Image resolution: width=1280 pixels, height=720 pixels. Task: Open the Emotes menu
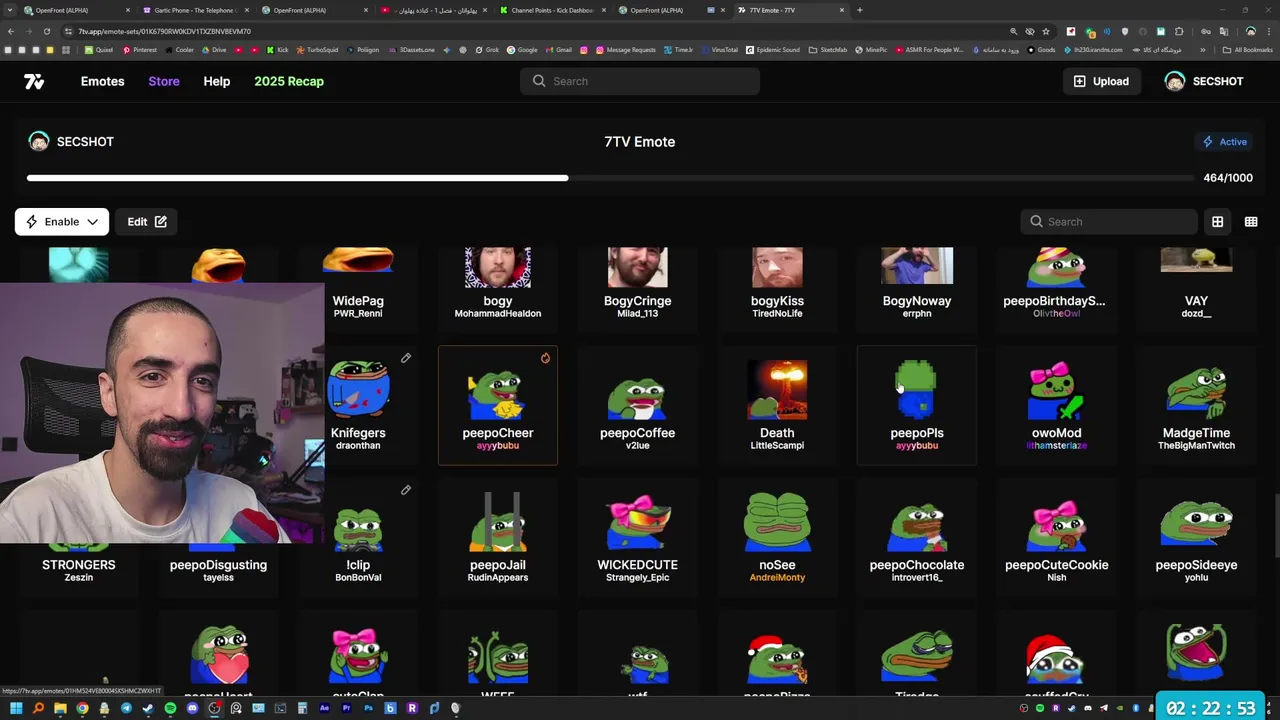pyautogui.click(x=103, y=81)
